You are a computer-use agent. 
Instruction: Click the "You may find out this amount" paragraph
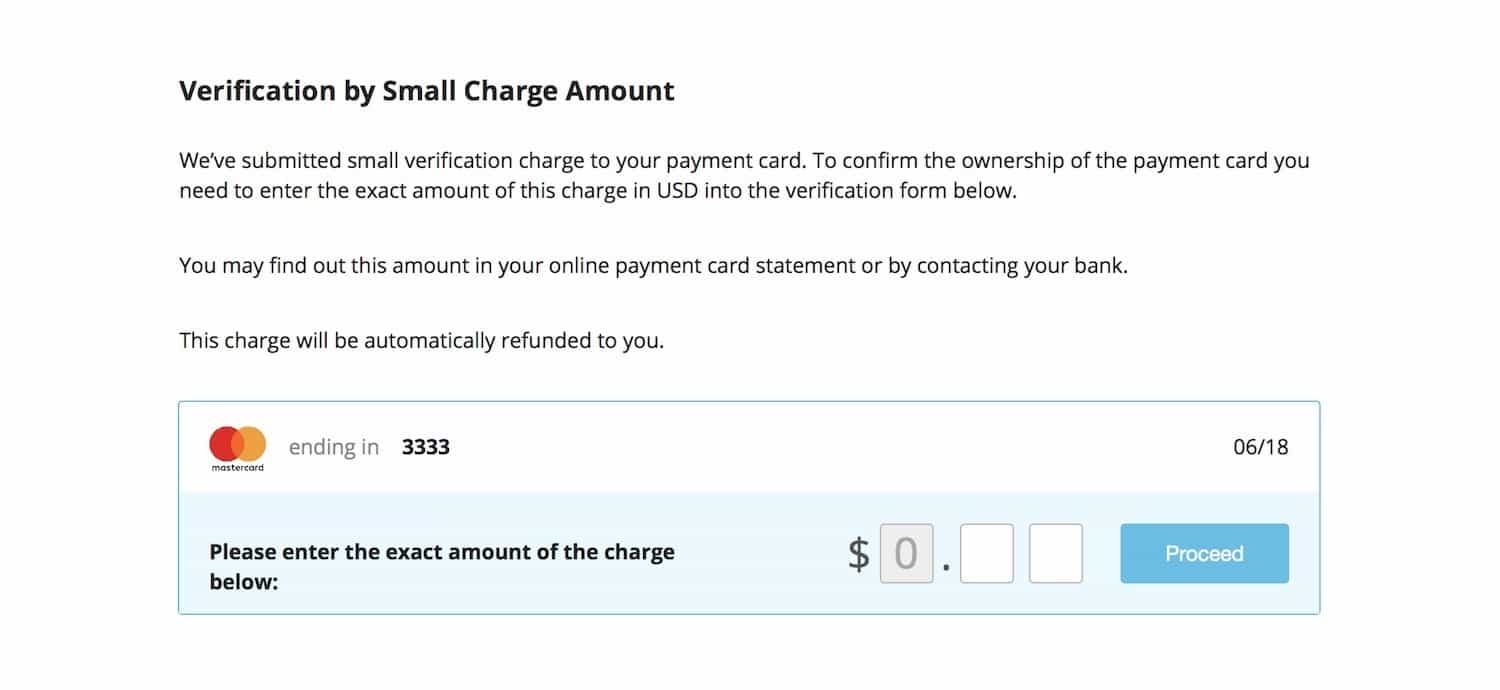click(653, 266)
